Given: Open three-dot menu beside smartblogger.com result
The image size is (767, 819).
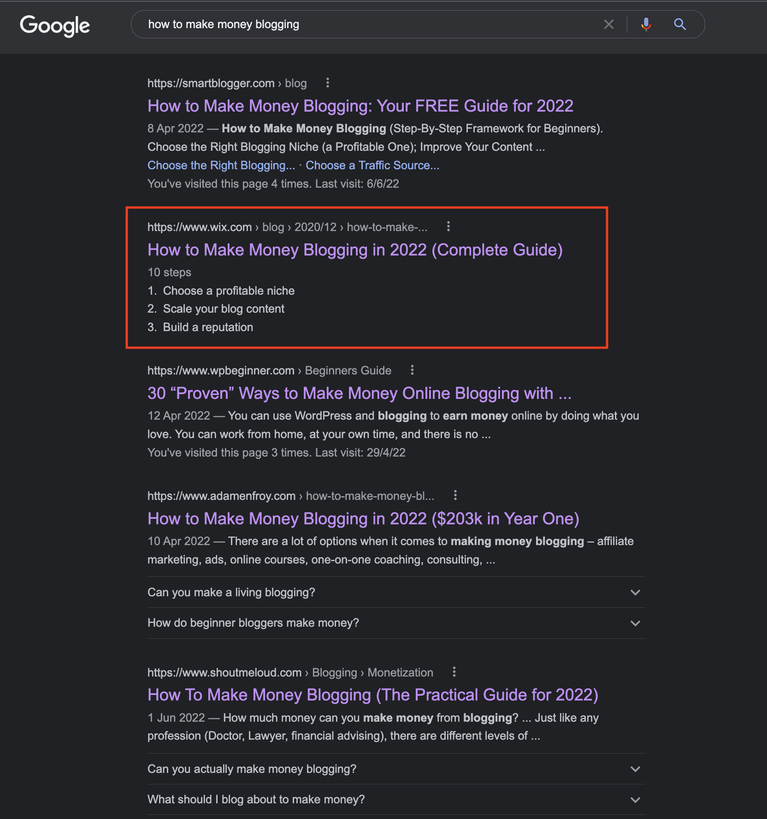Looking at the screenshot, I should point(328,83).
